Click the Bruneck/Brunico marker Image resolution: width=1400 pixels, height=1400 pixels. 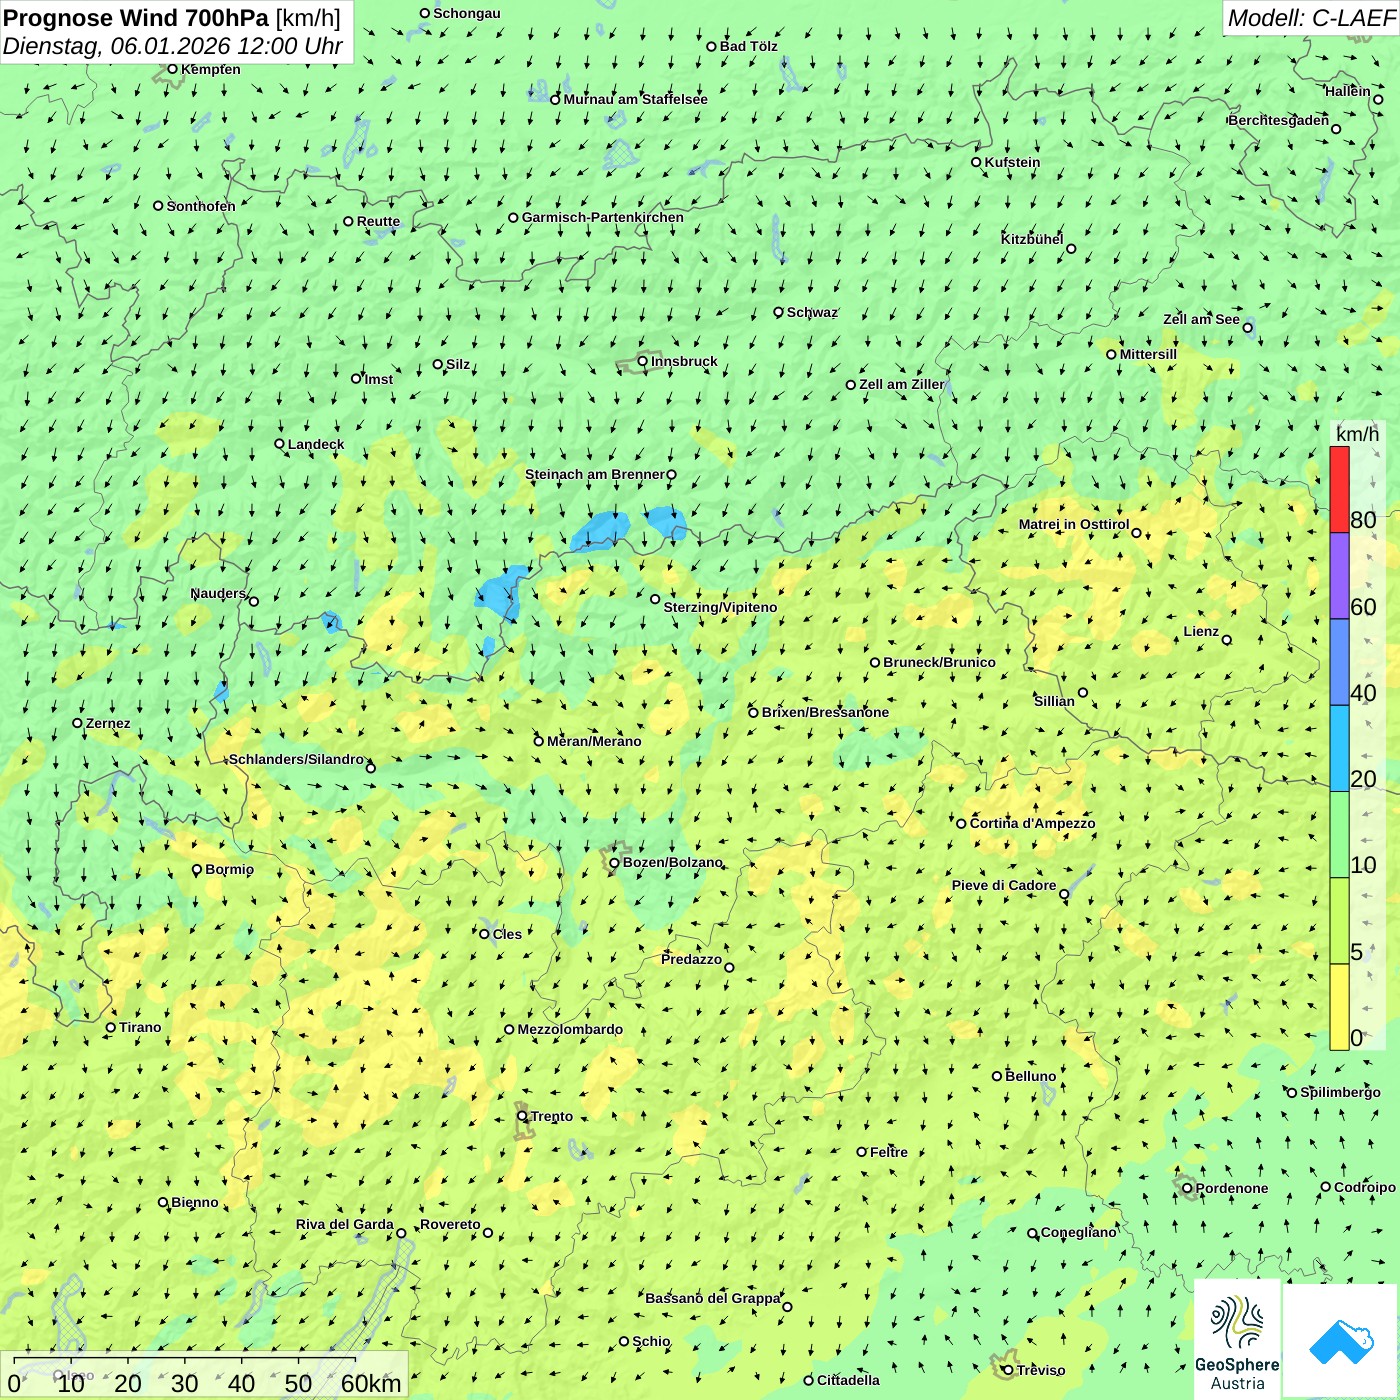875,662
